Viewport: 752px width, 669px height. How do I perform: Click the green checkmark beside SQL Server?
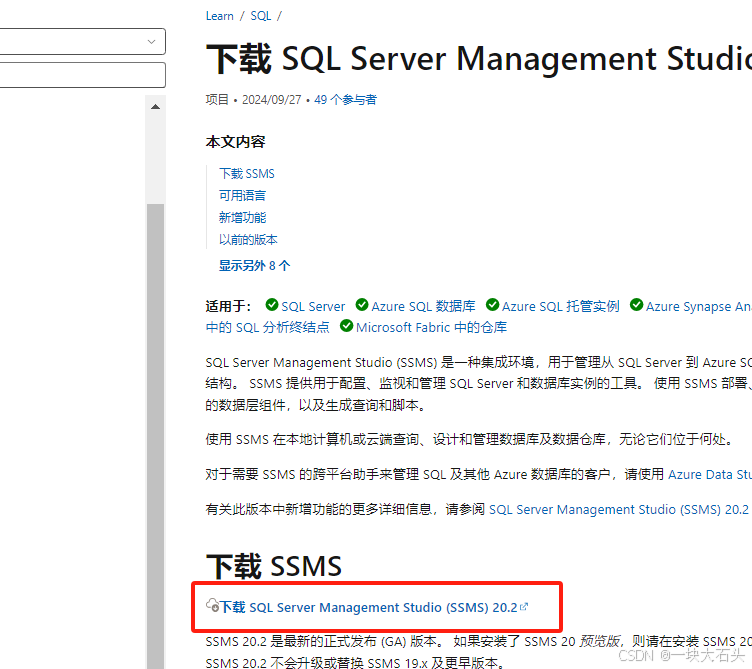[272, 305]
